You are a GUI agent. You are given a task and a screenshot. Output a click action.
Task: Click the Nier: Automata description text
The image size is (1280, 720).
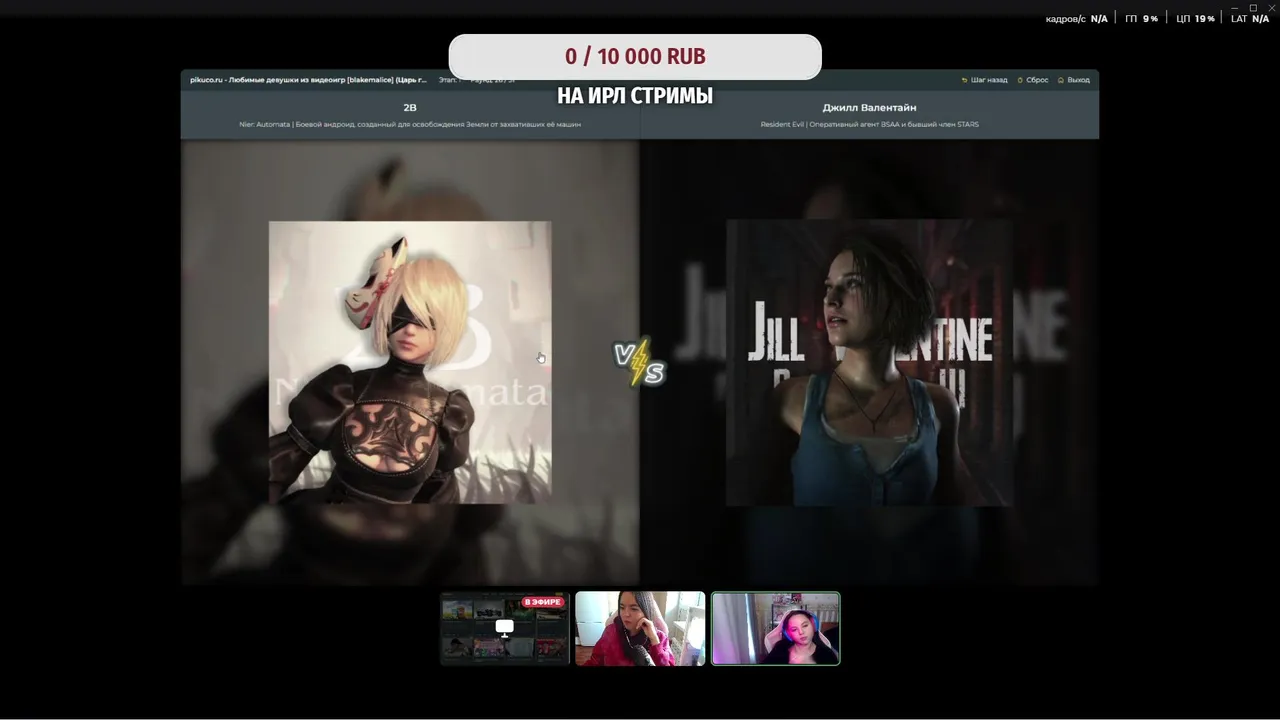point(410,125)
